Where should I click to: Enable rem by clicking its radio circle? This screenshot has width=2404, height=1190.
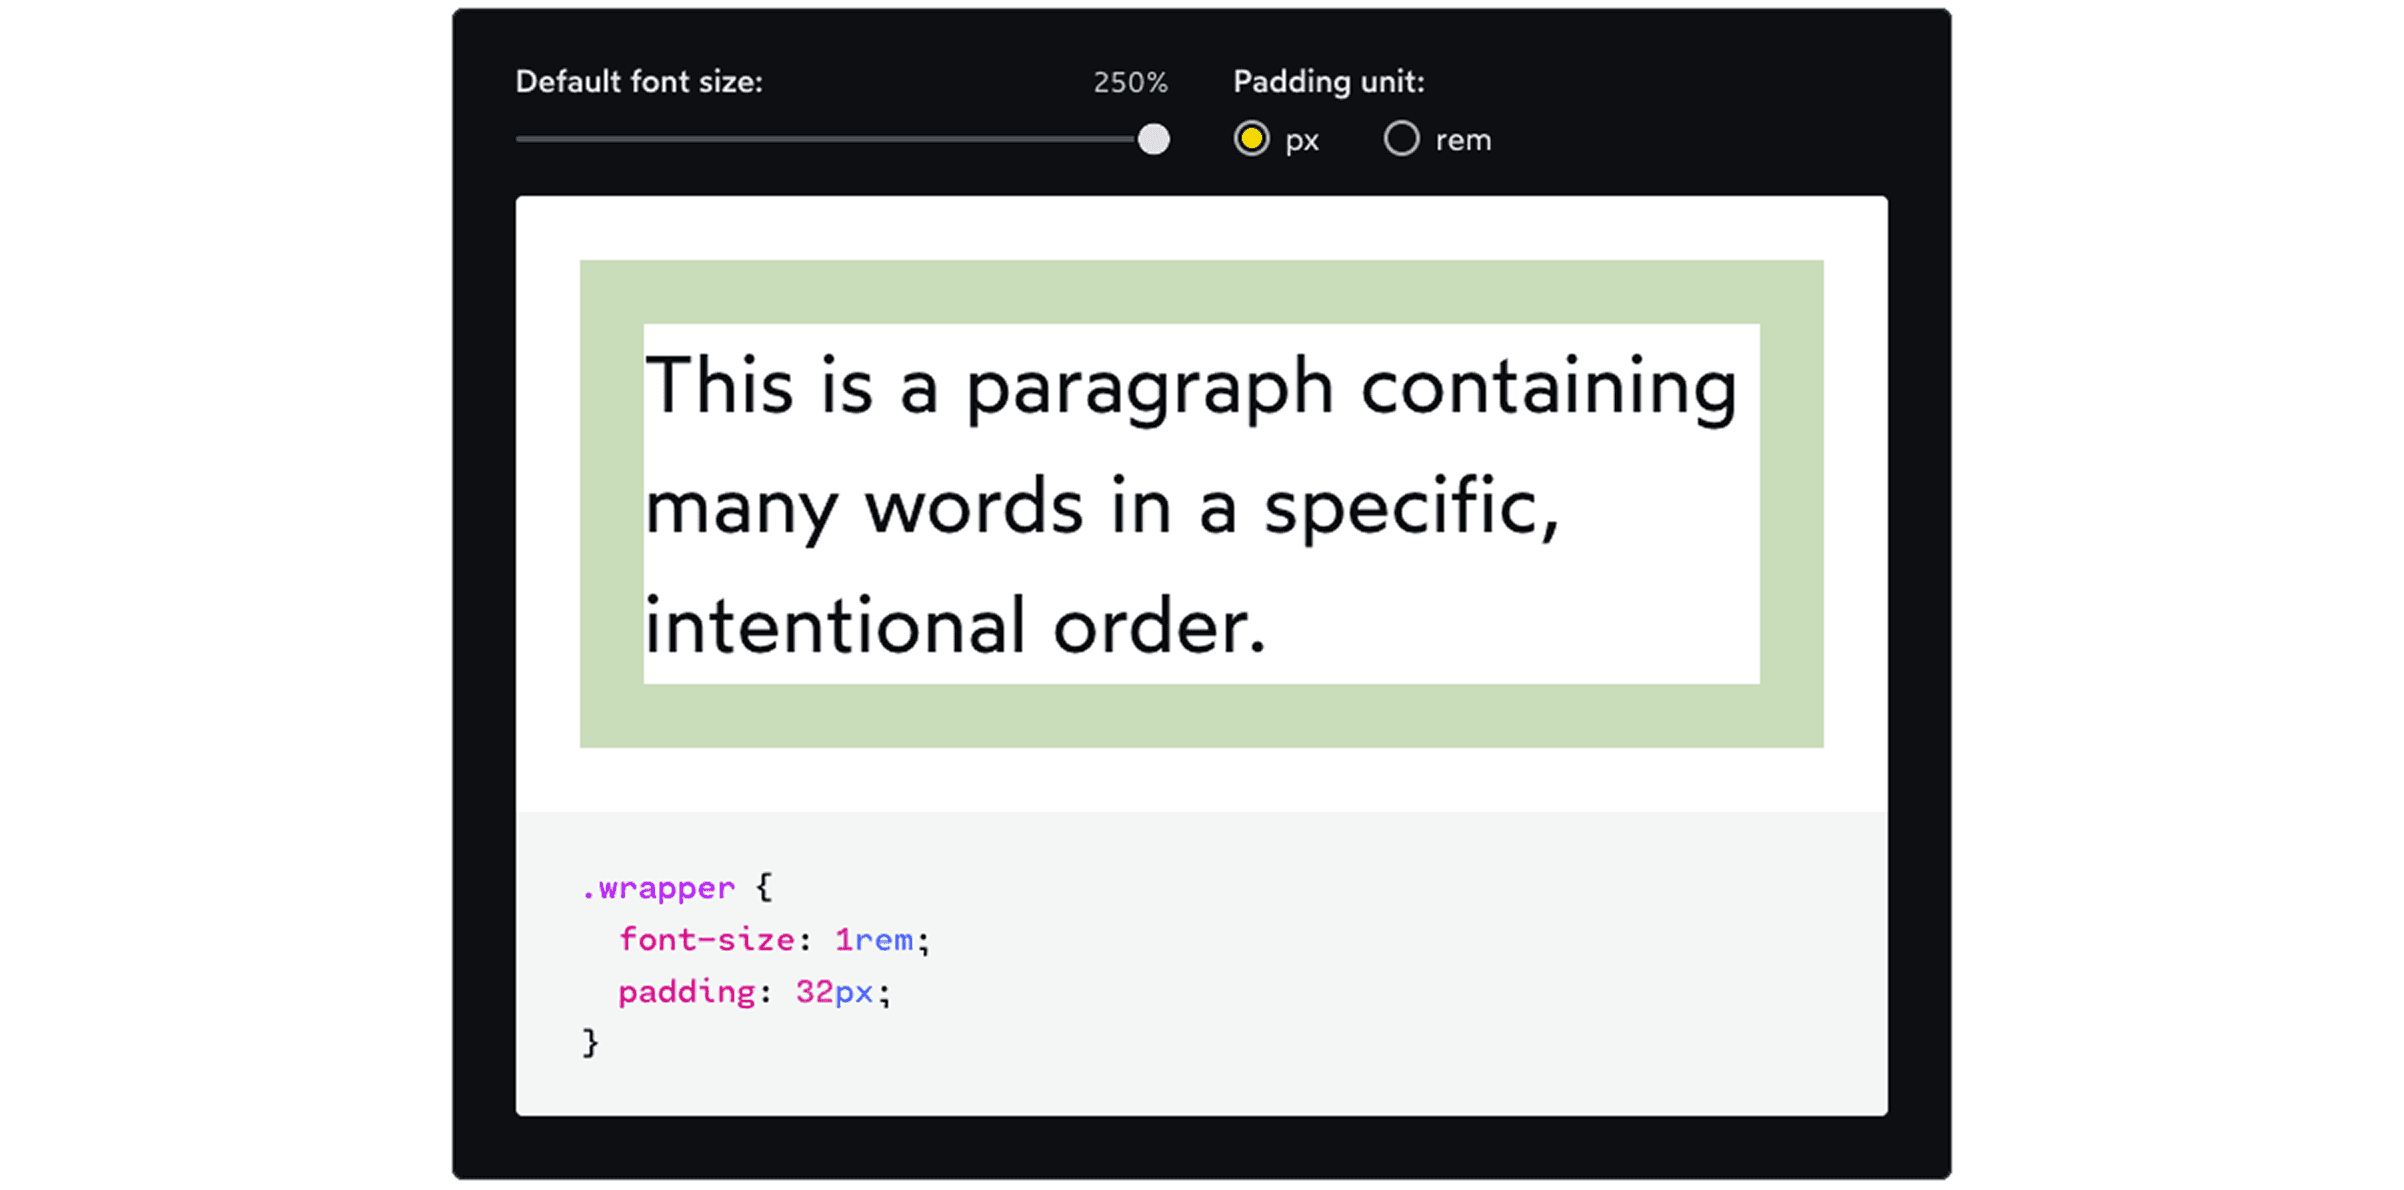[1402, 139]
